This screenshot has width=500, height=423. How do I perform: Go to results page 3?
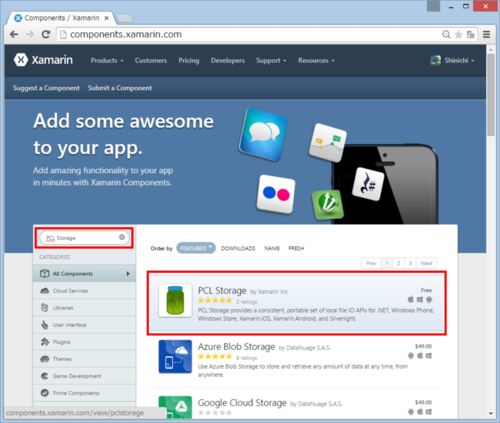point(410,263)
